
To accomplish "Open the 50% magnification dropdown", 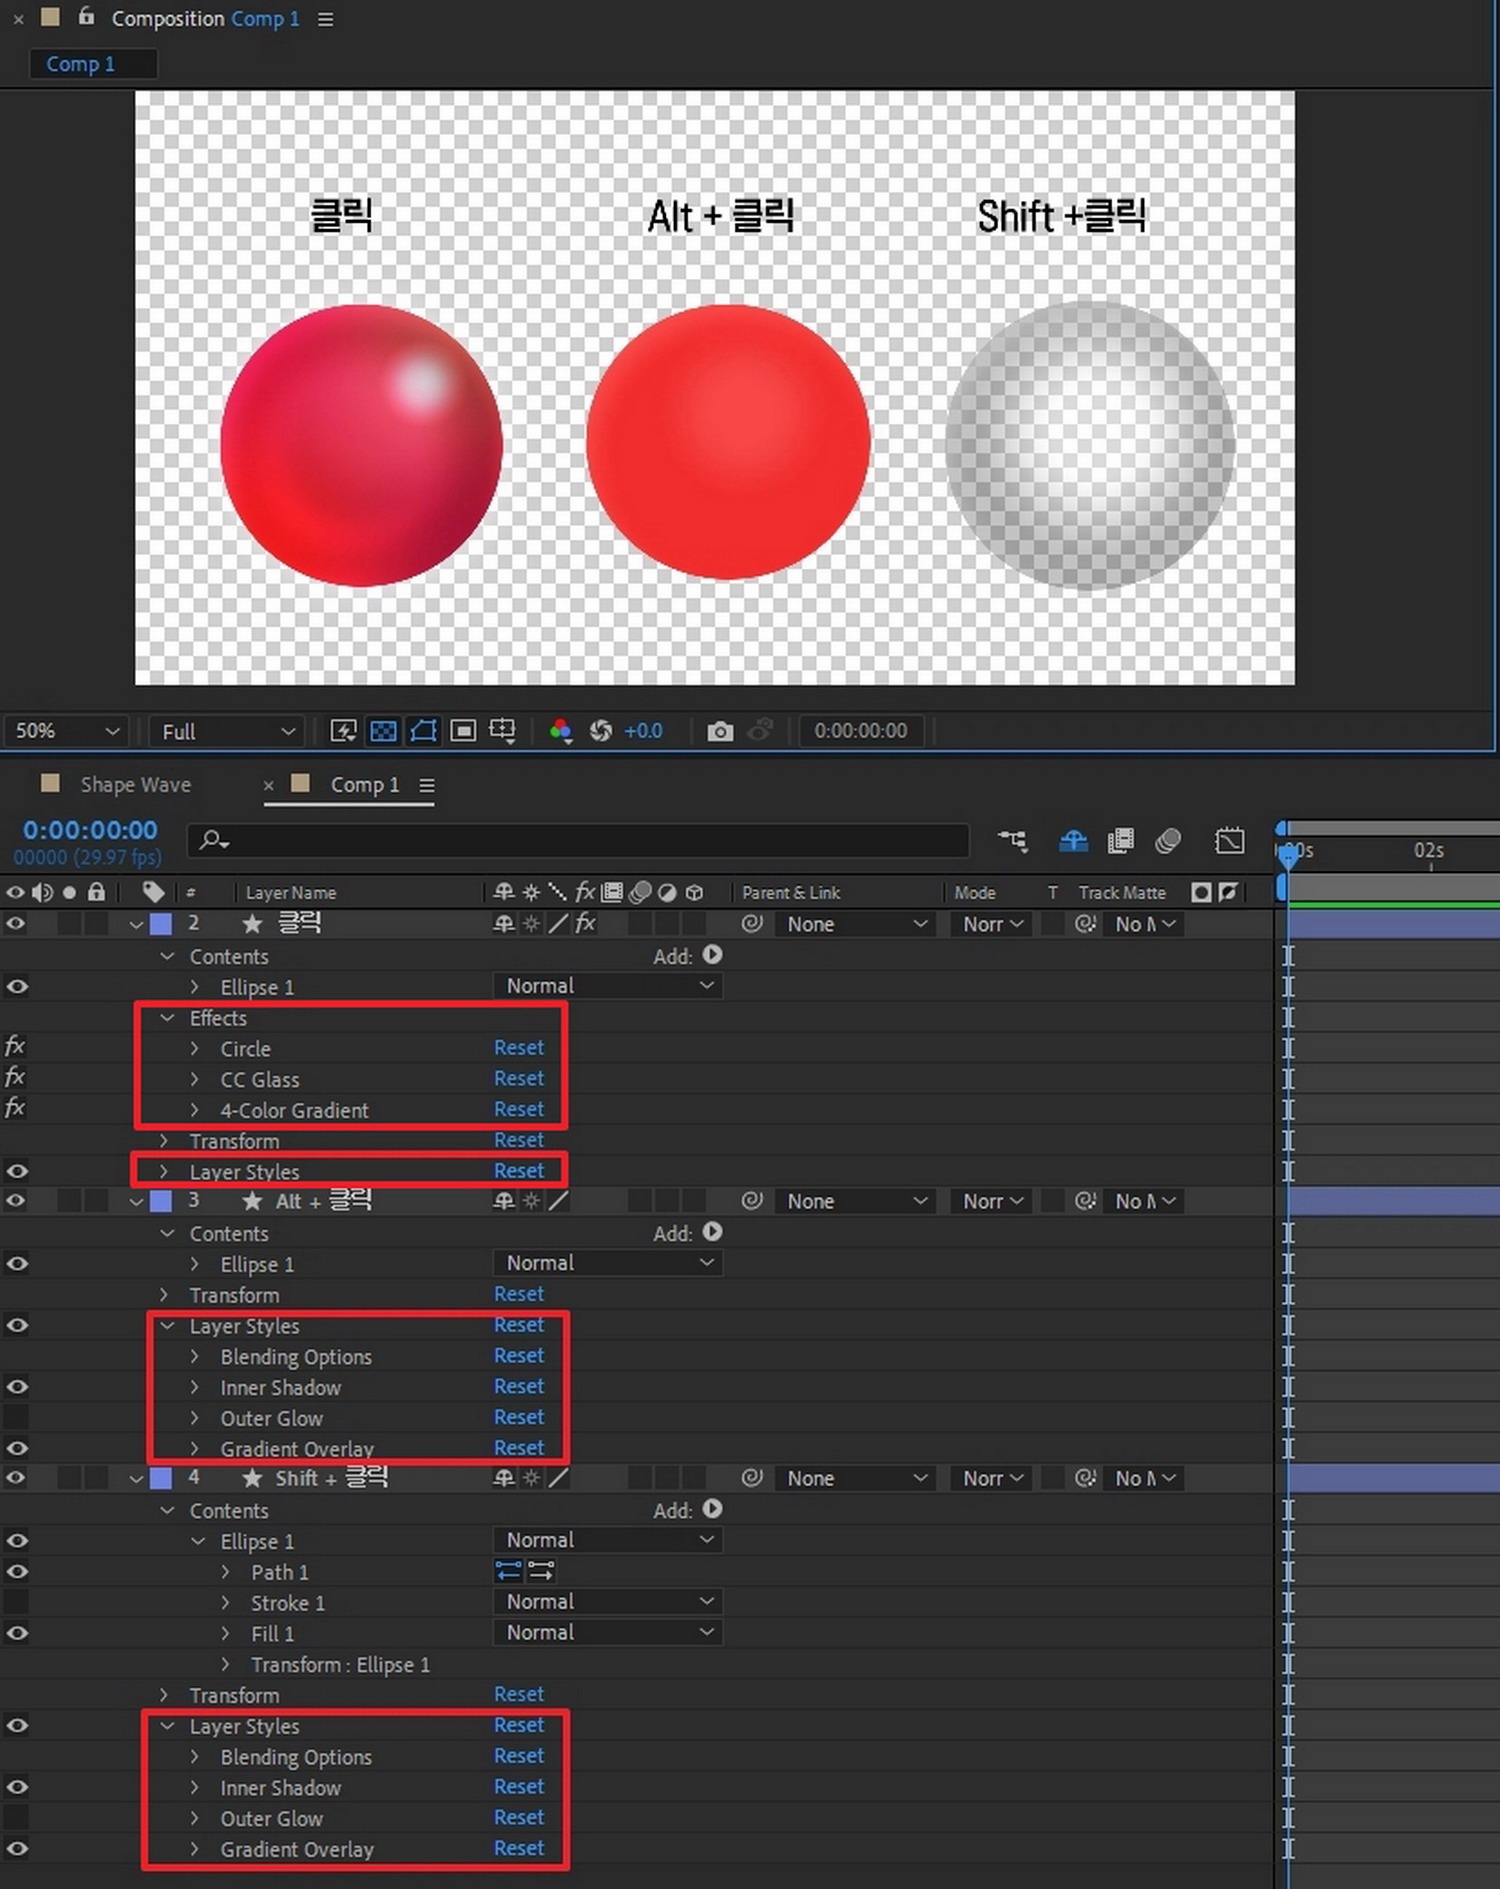I will pyautogui.click(x=66, y=731).
